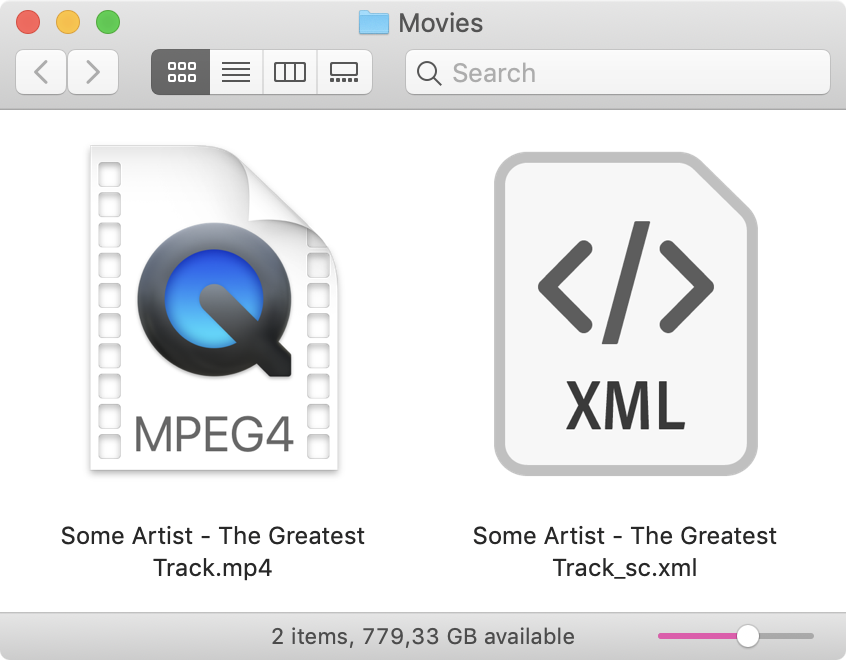Click the Movies folder icon in title bar

374,23
